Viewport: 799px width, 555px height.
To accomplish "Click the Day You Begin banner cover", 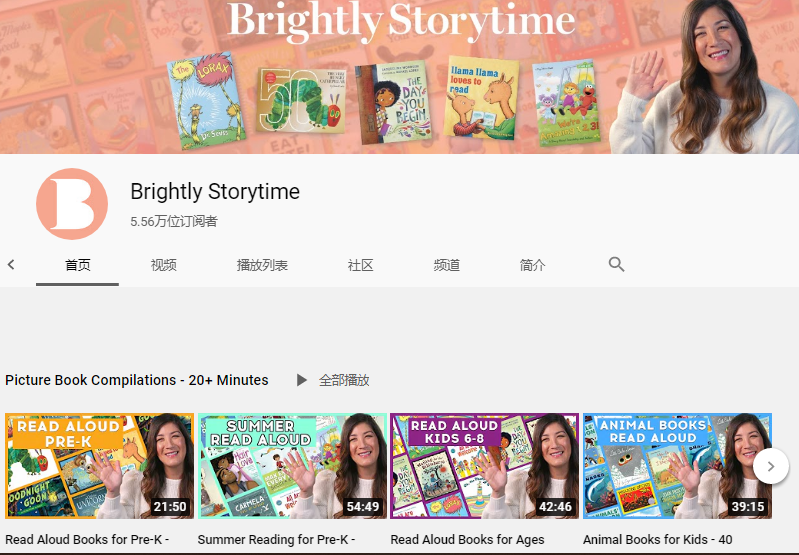I will tap(393, 102).
